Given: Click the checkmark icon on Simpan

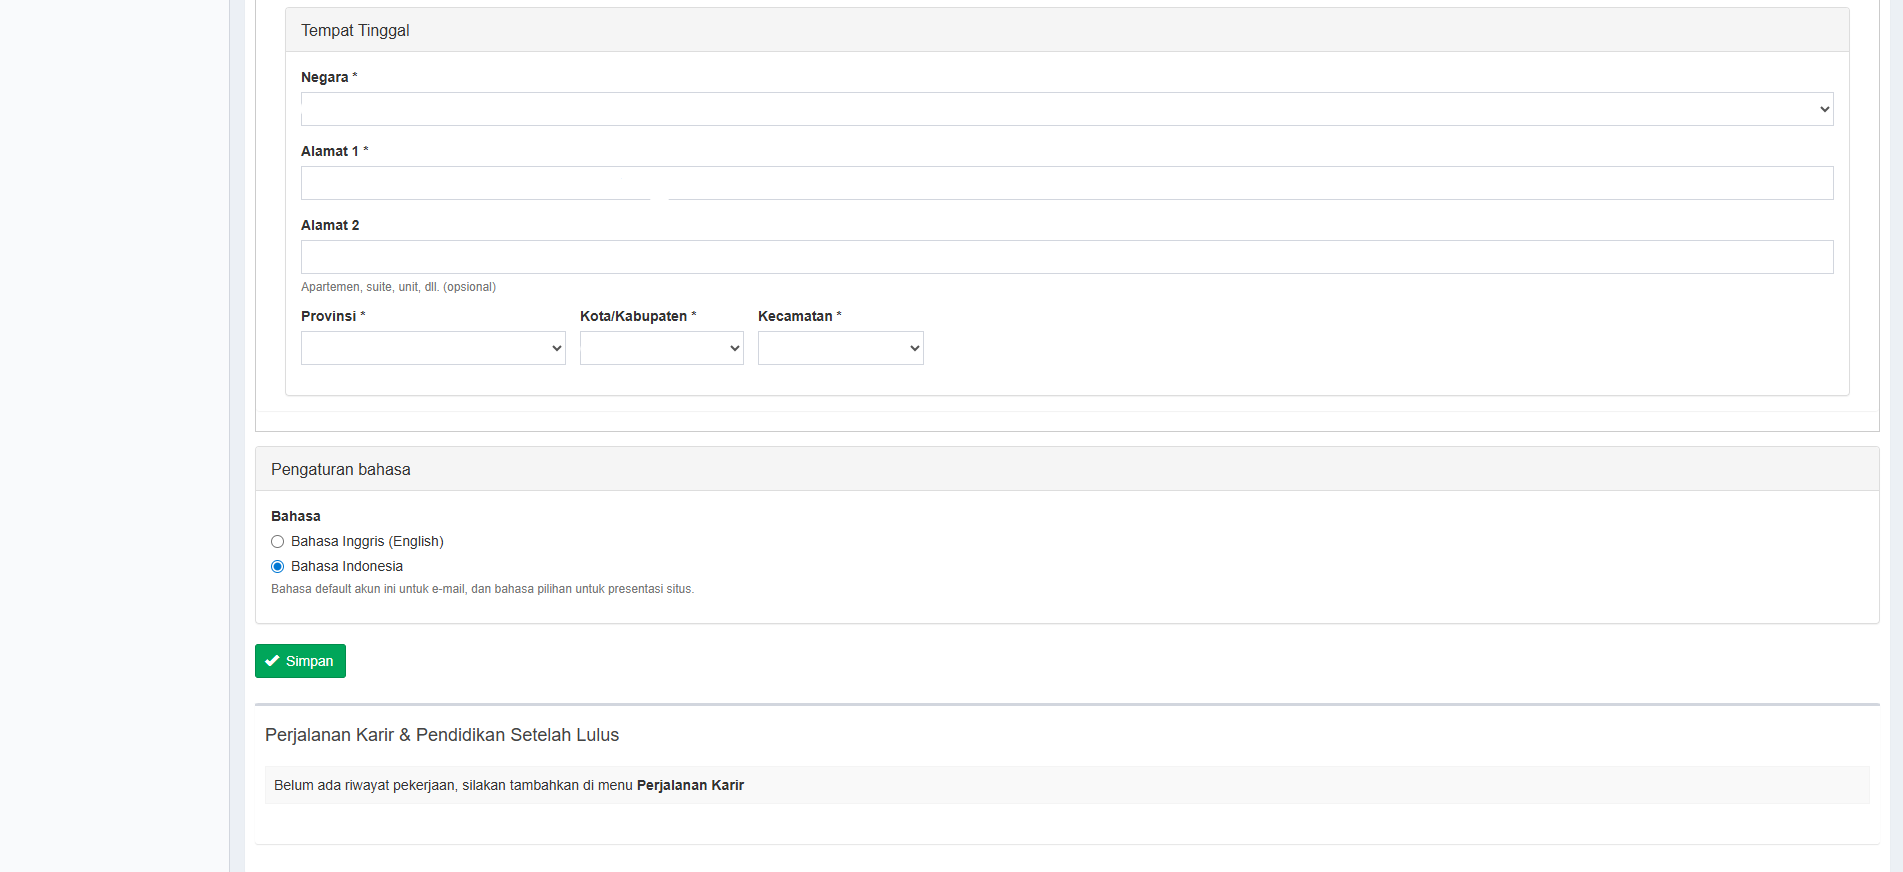Looking at the screenshot, I should 272,661.
